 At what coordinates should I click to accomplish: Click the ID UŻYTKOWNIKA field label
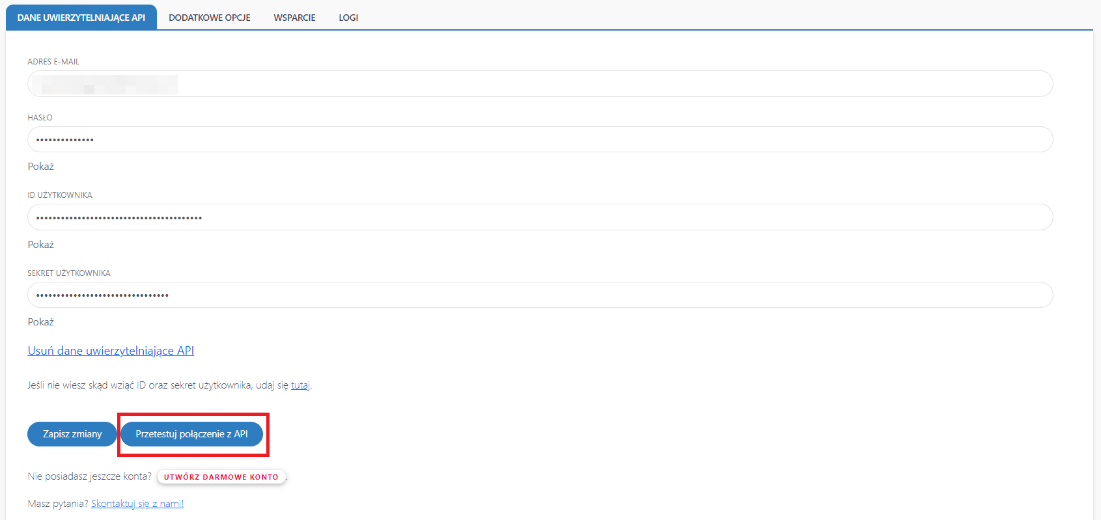click(60, 195)
